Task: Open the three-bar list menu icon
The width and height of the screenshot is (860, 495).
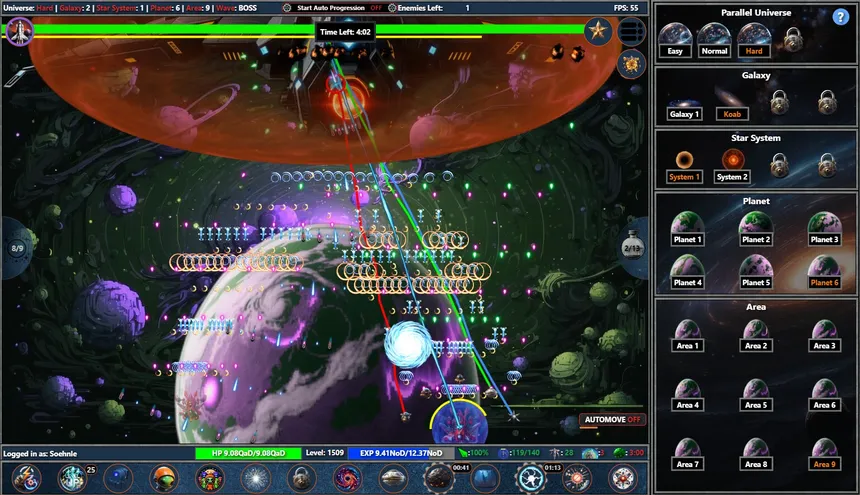Action: pyautogui.click(x=631, y=31)
